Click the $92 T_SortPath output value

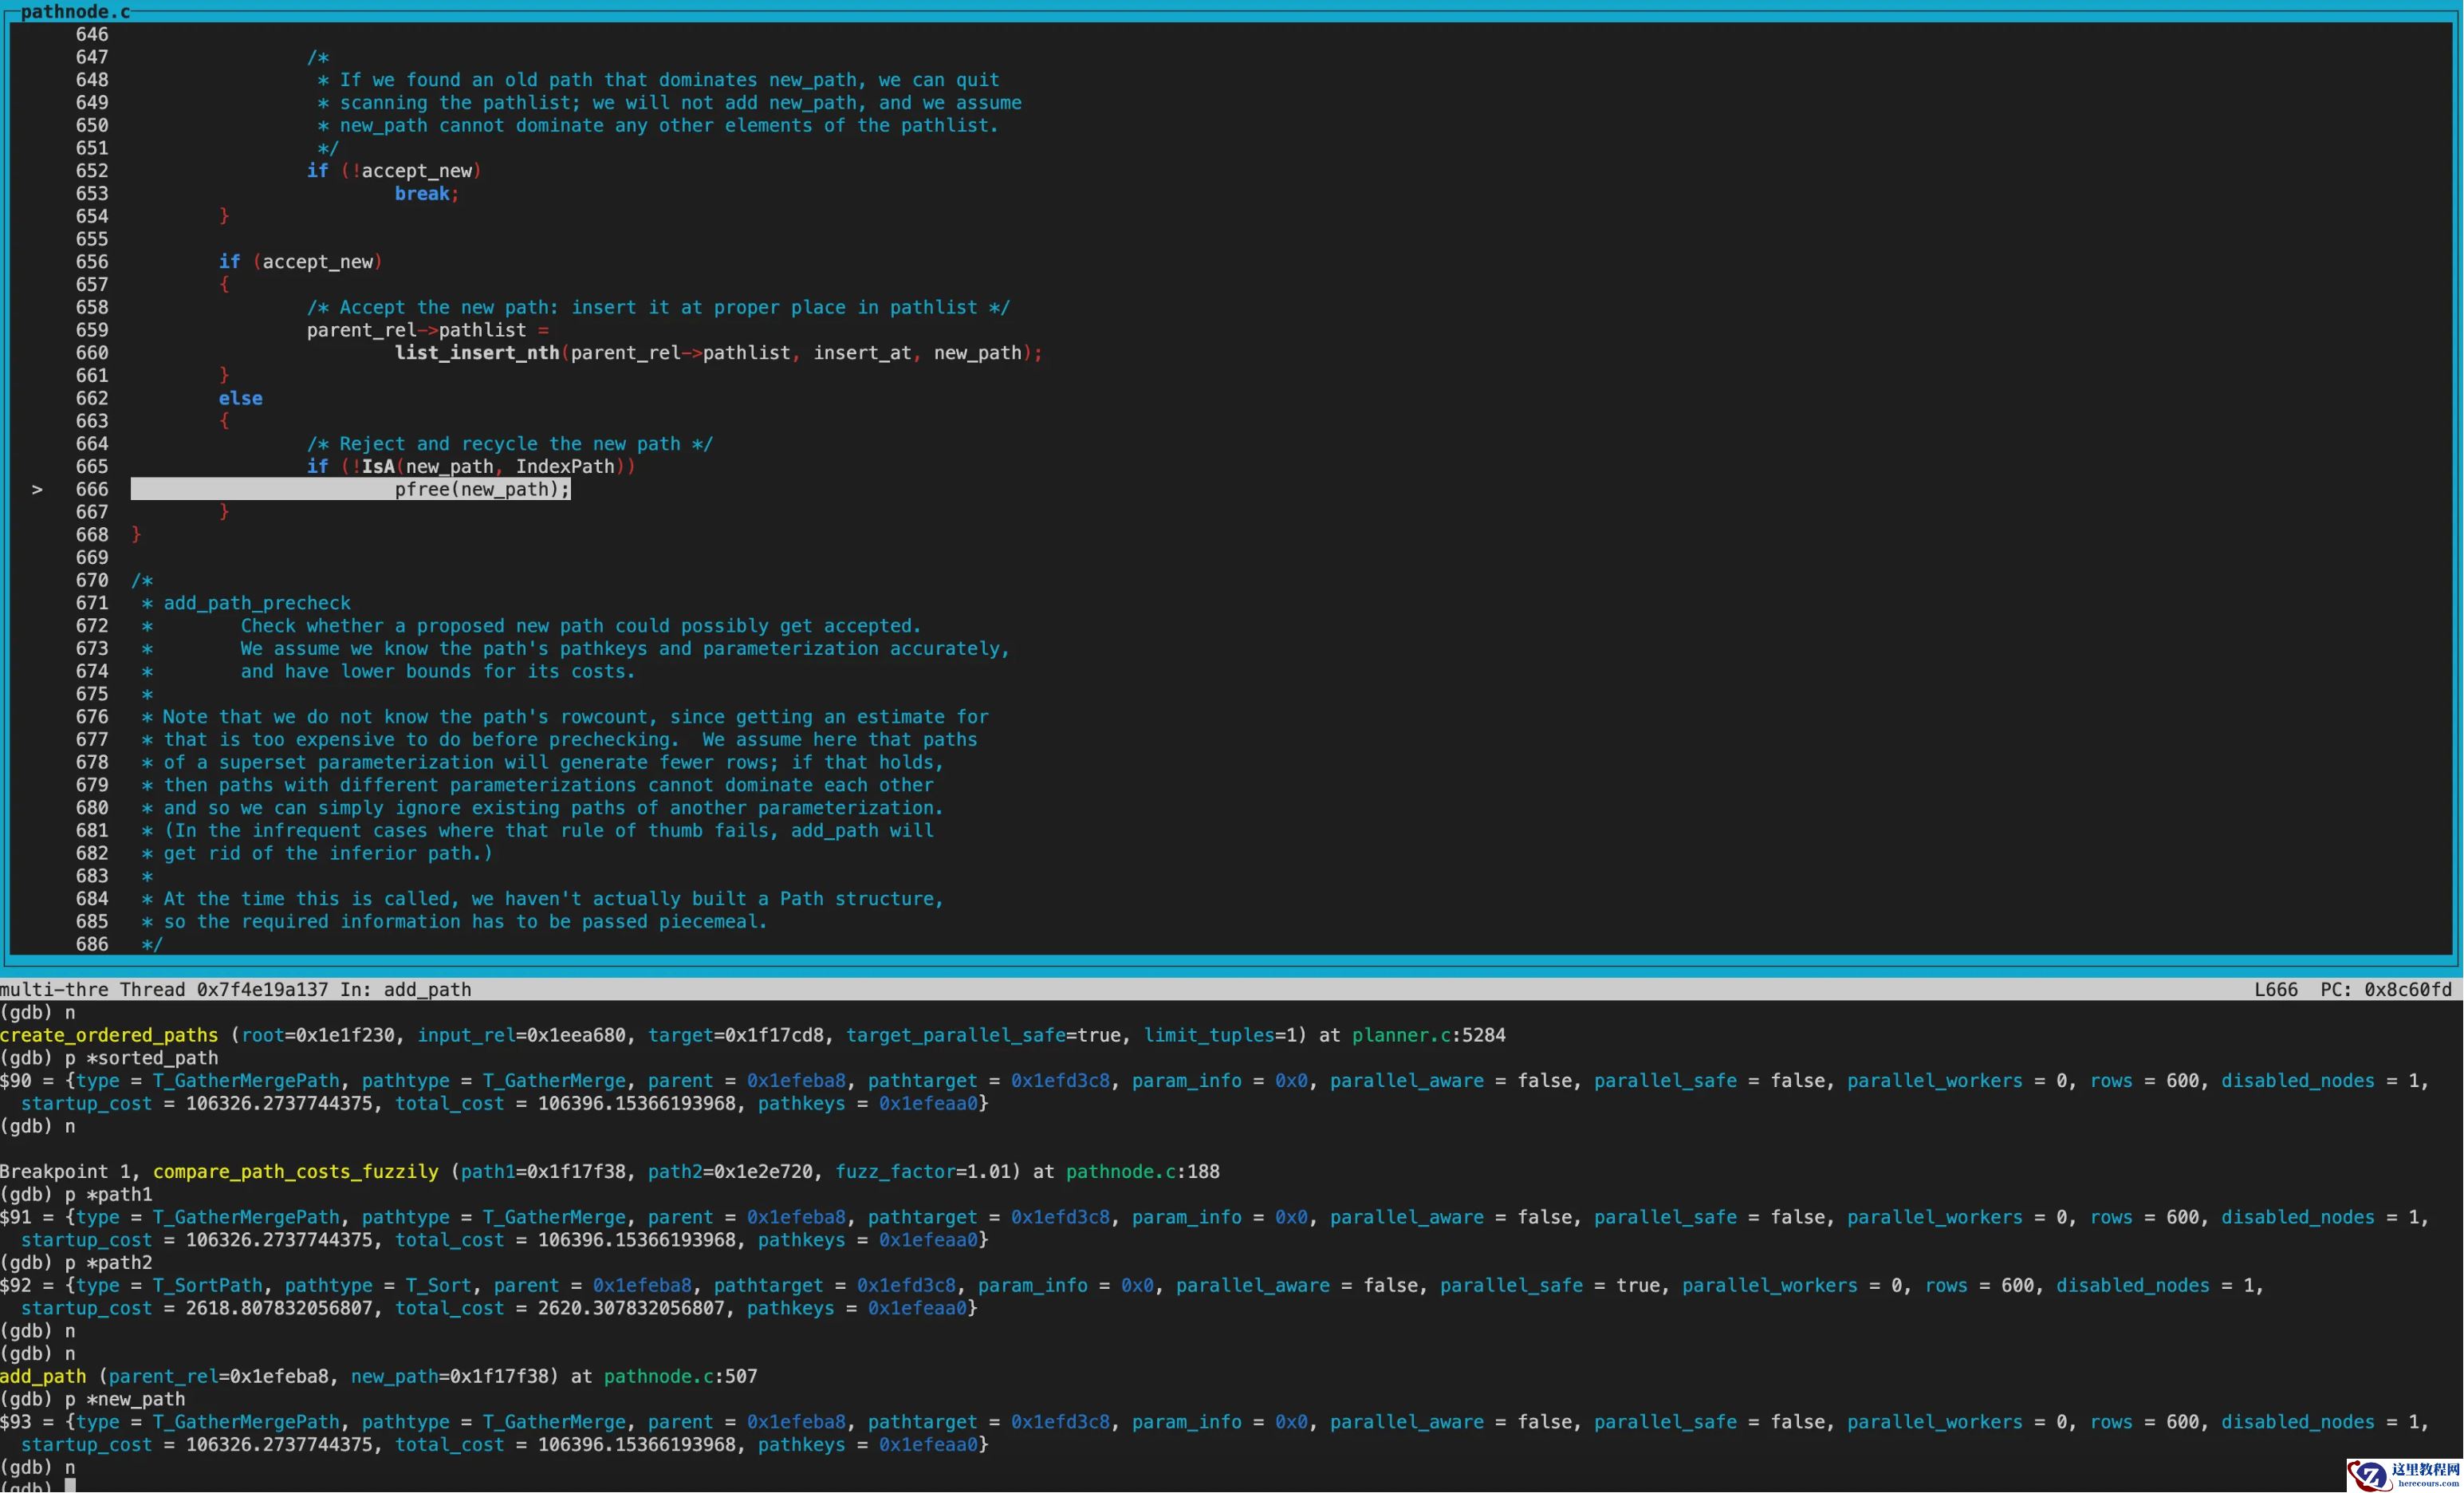(x=208, y=1285)
